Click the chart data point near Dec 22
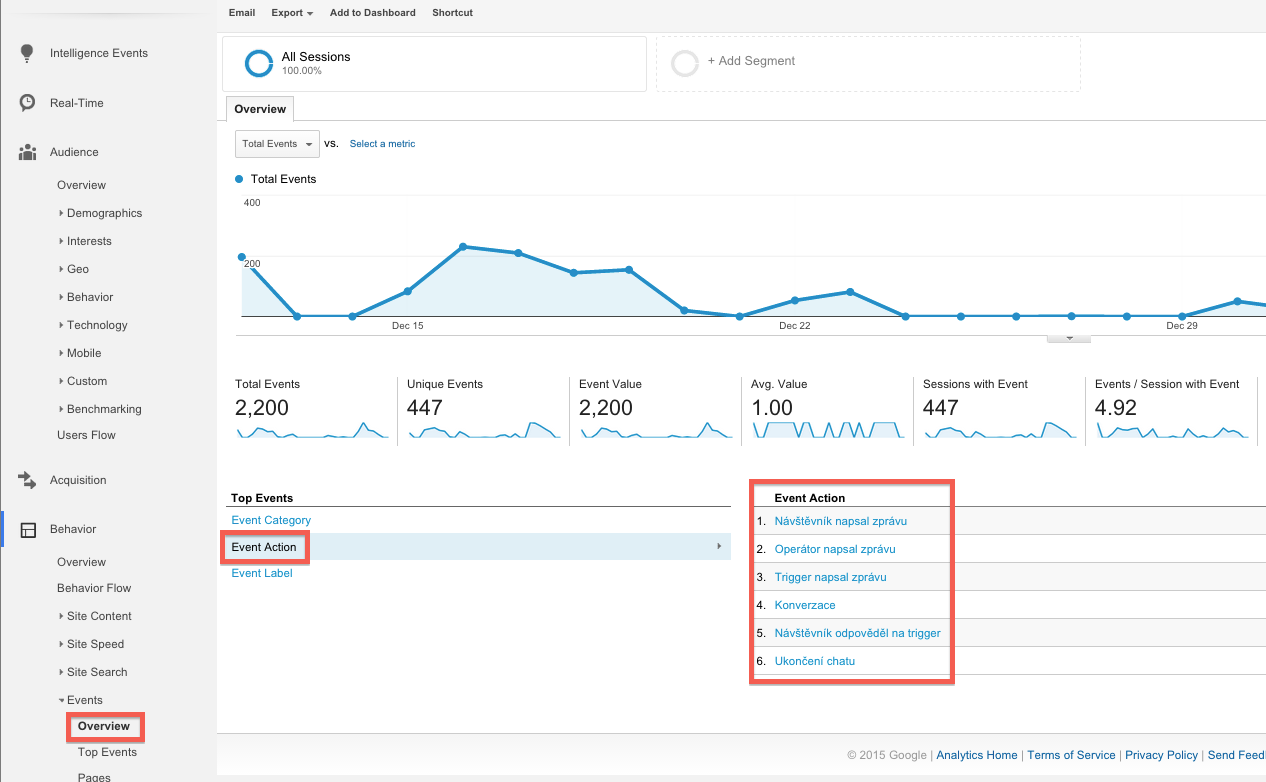This screenshot has height=782, width=1266. pyautogui.click(x=794, y=300)
